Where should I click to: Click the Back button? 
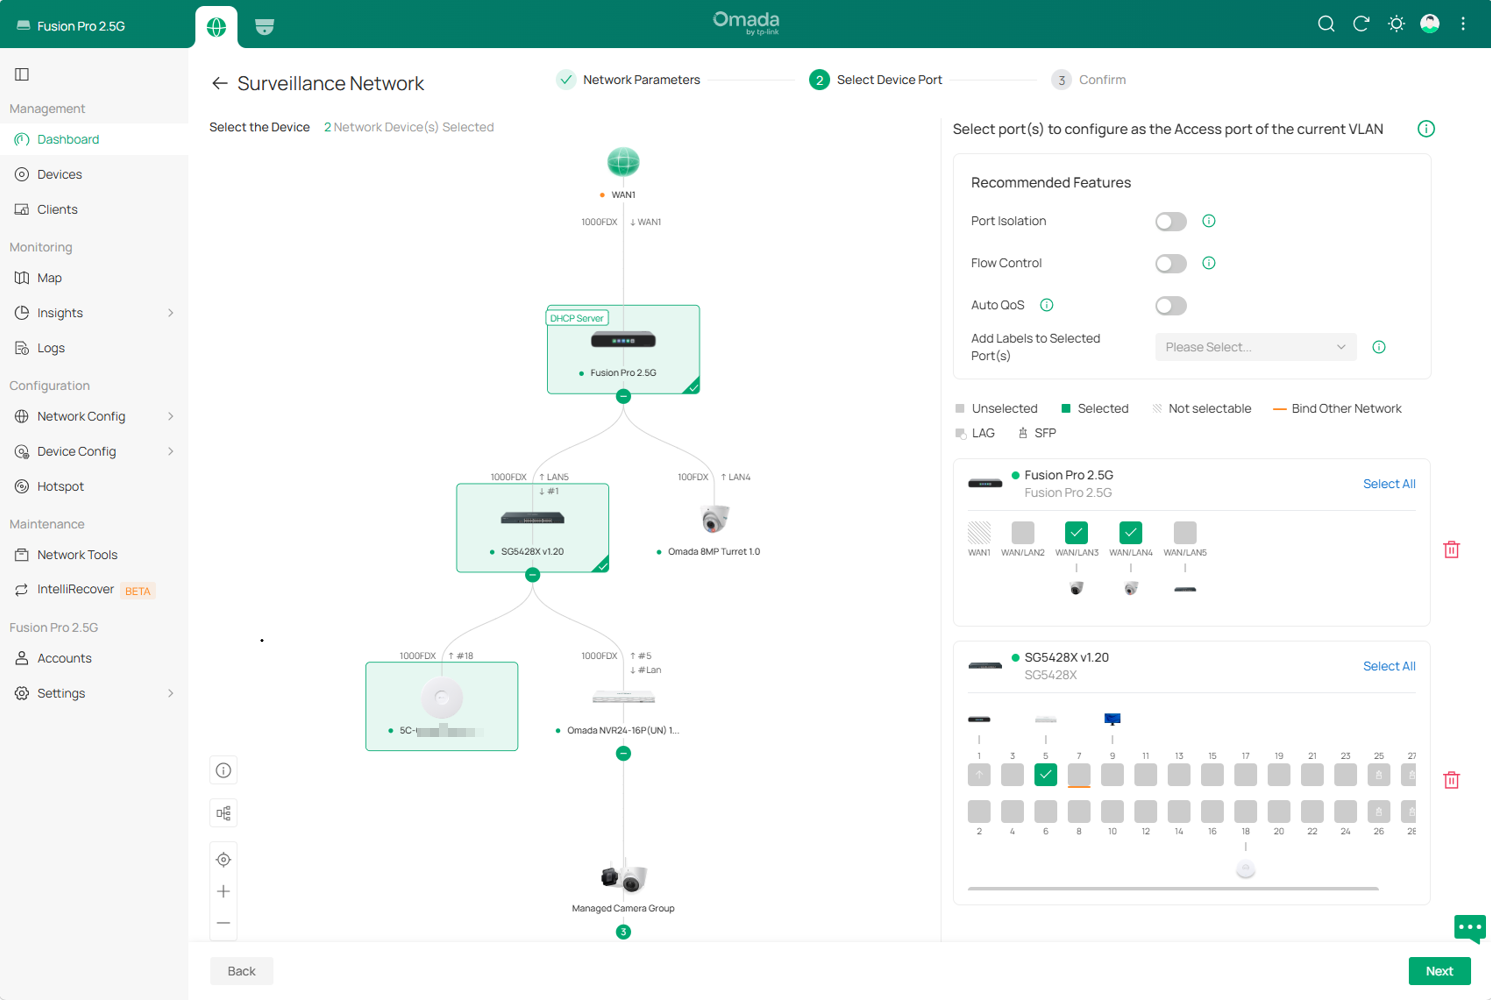click(x=241, y=971)
